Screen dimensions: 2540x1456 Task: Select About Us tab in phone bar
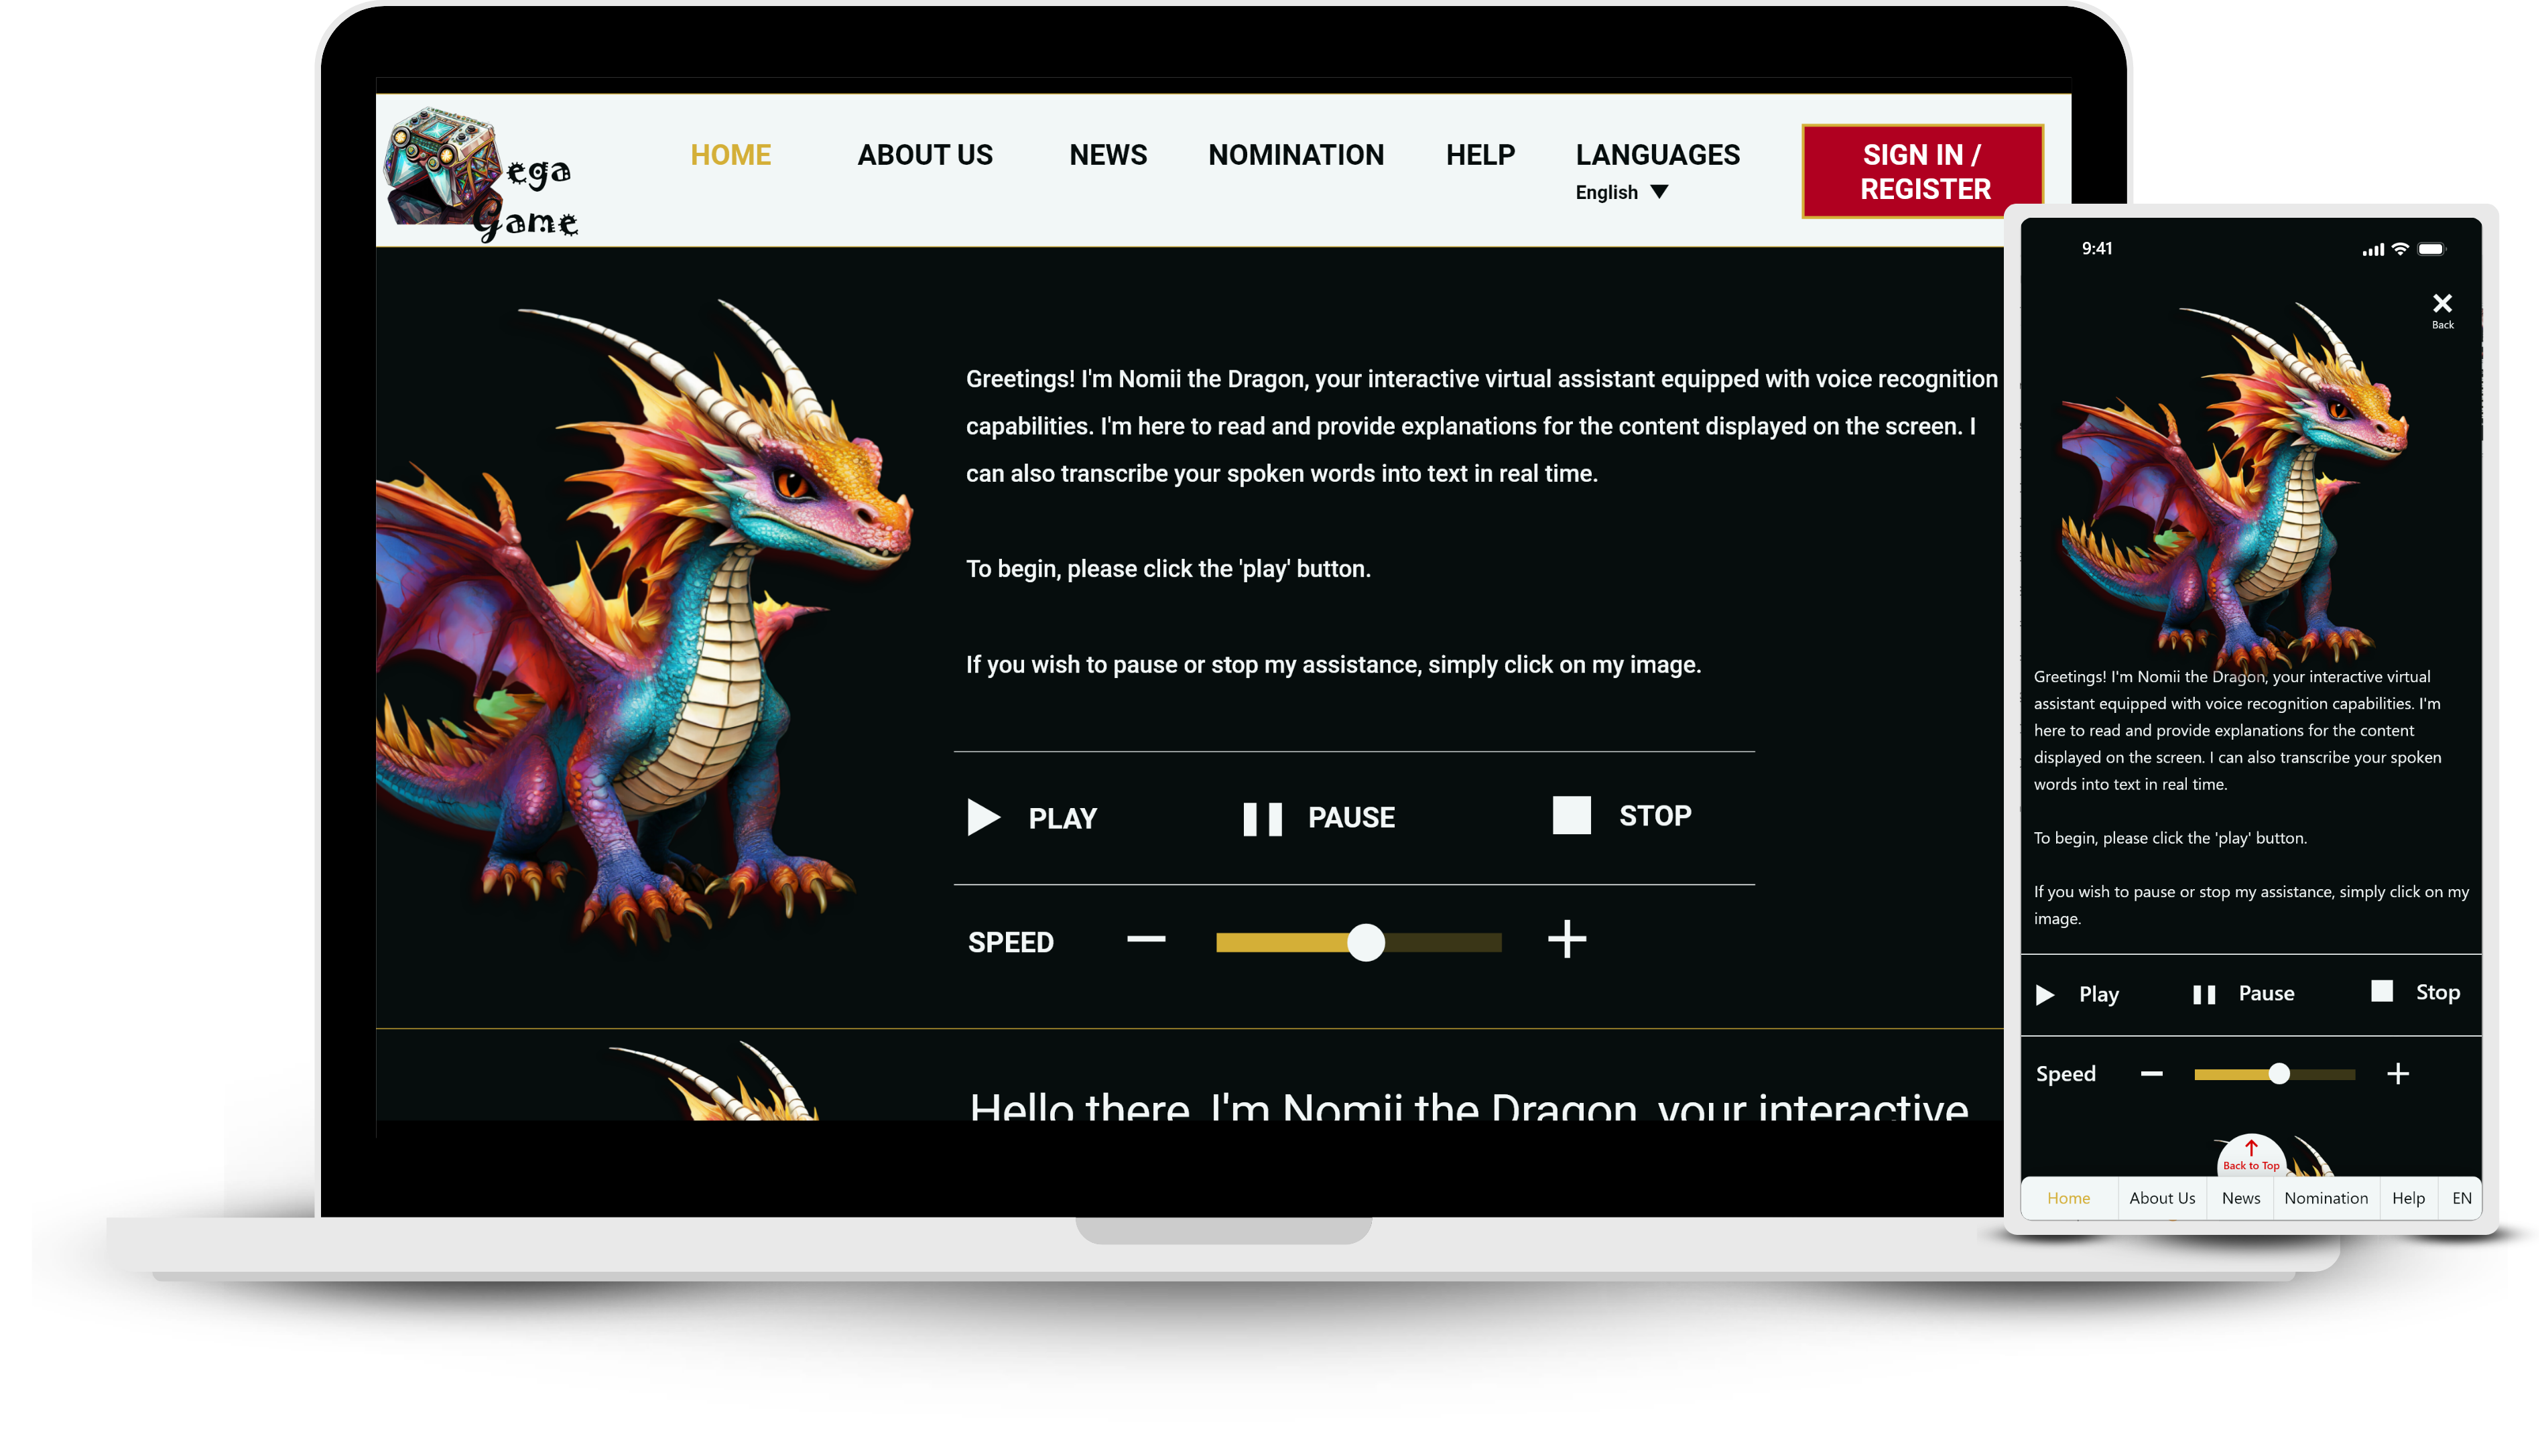2161,1198
